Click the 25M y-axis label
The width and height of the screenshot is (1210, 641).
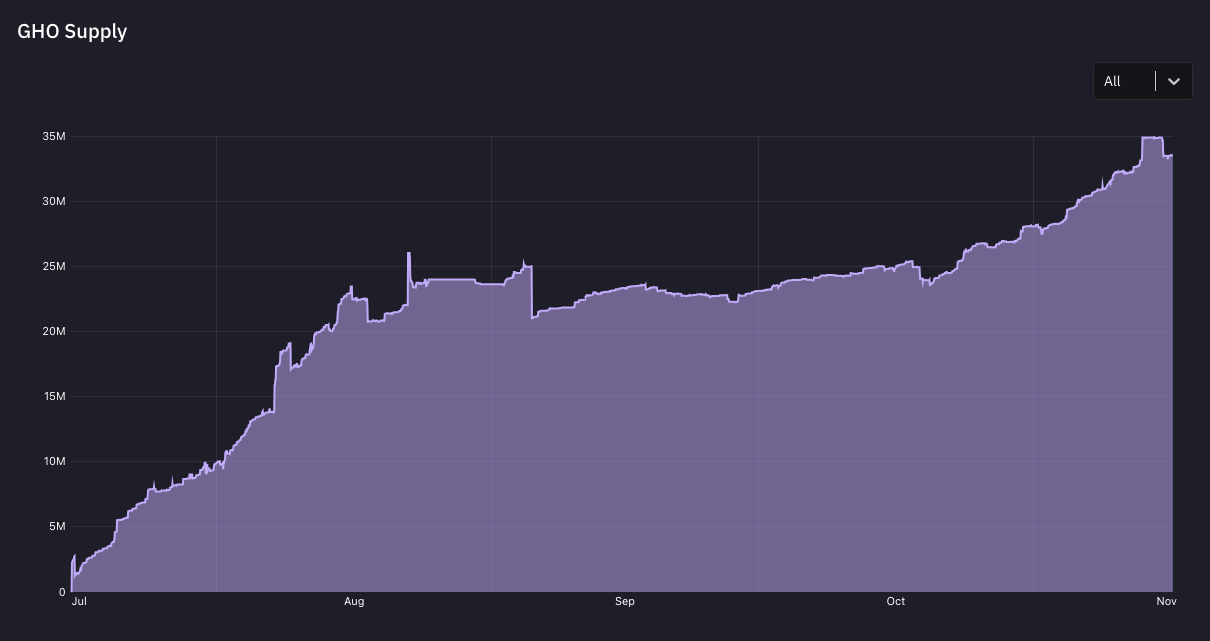click(54, 266)
